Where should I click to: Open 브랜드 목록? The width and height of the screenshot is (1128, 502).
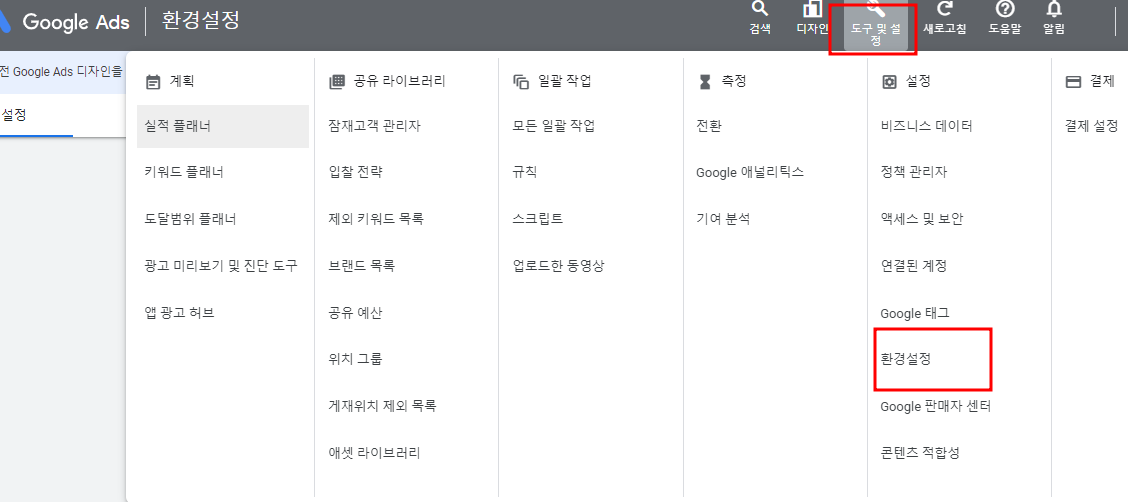[361, 266]
